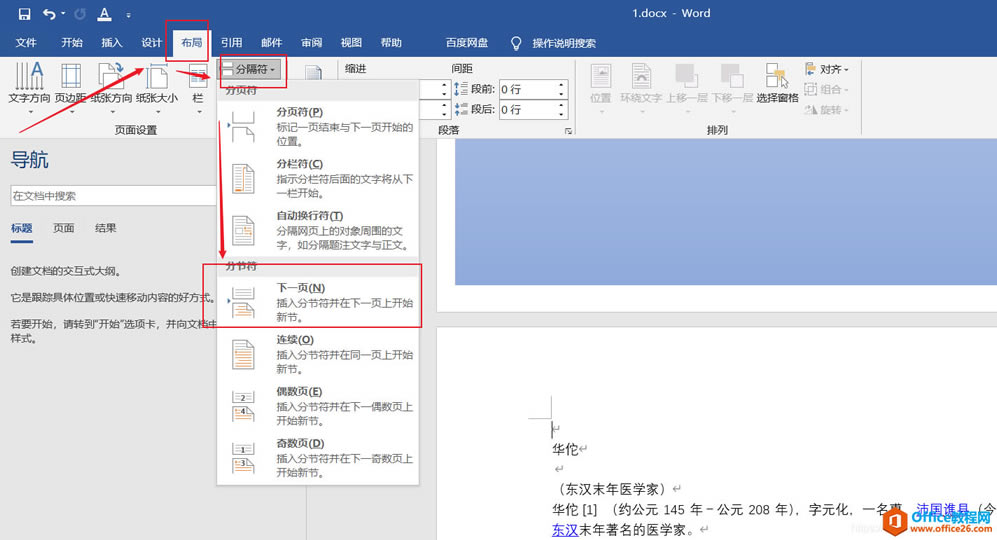Choose 分栏符(C) column break option
Screen dimensions: 997x540
coord(318,178)
